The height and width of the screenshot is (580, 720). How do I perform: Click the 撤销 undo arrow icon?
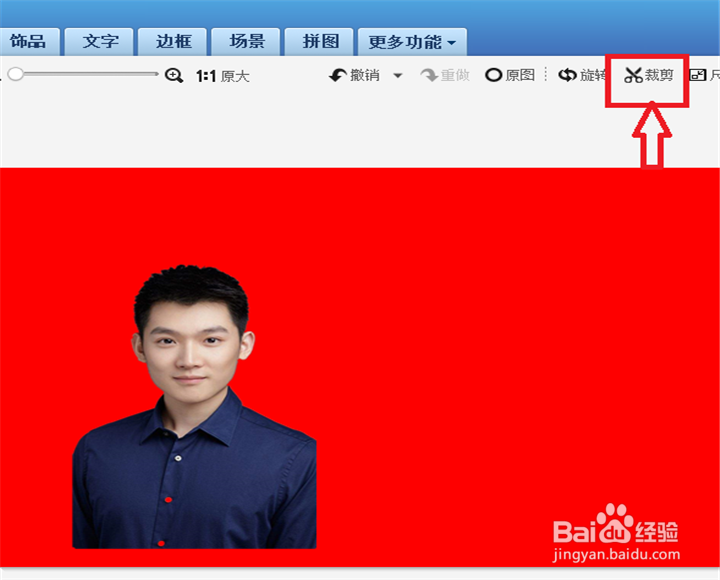[x=338, y=75]
